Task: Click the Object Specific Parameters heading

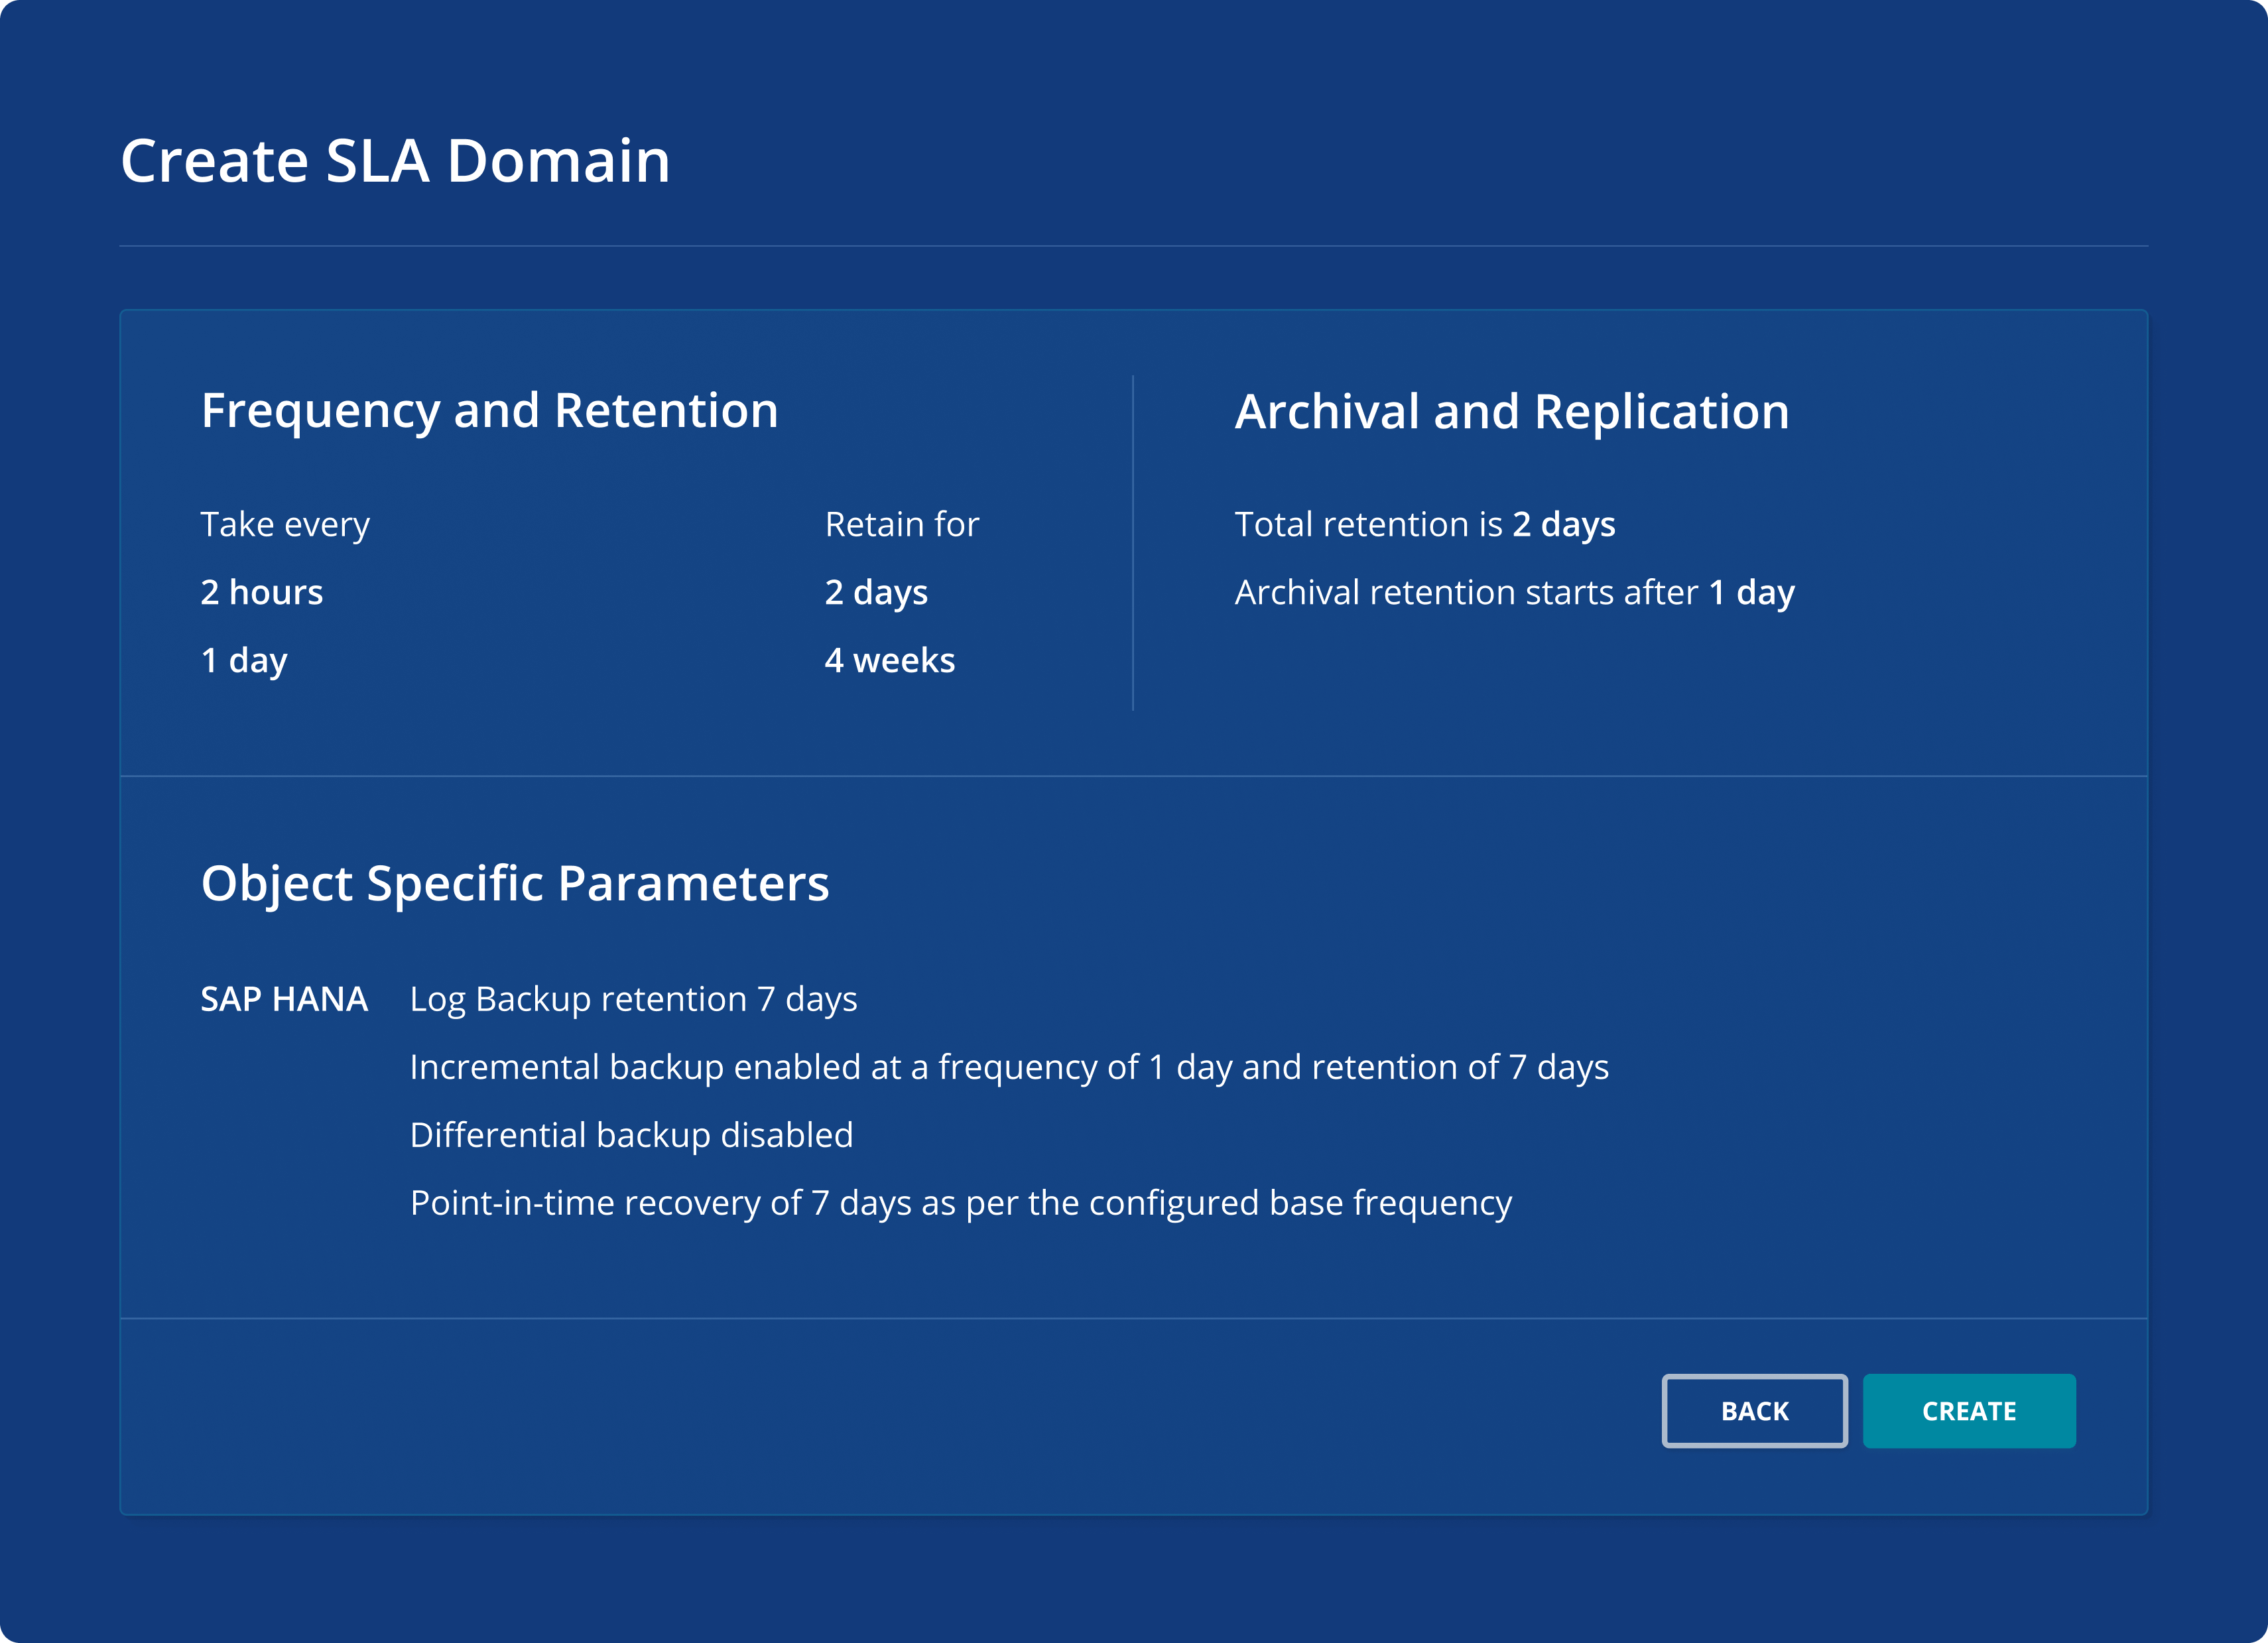Action: pyautogui.click(x=515, y=884)
